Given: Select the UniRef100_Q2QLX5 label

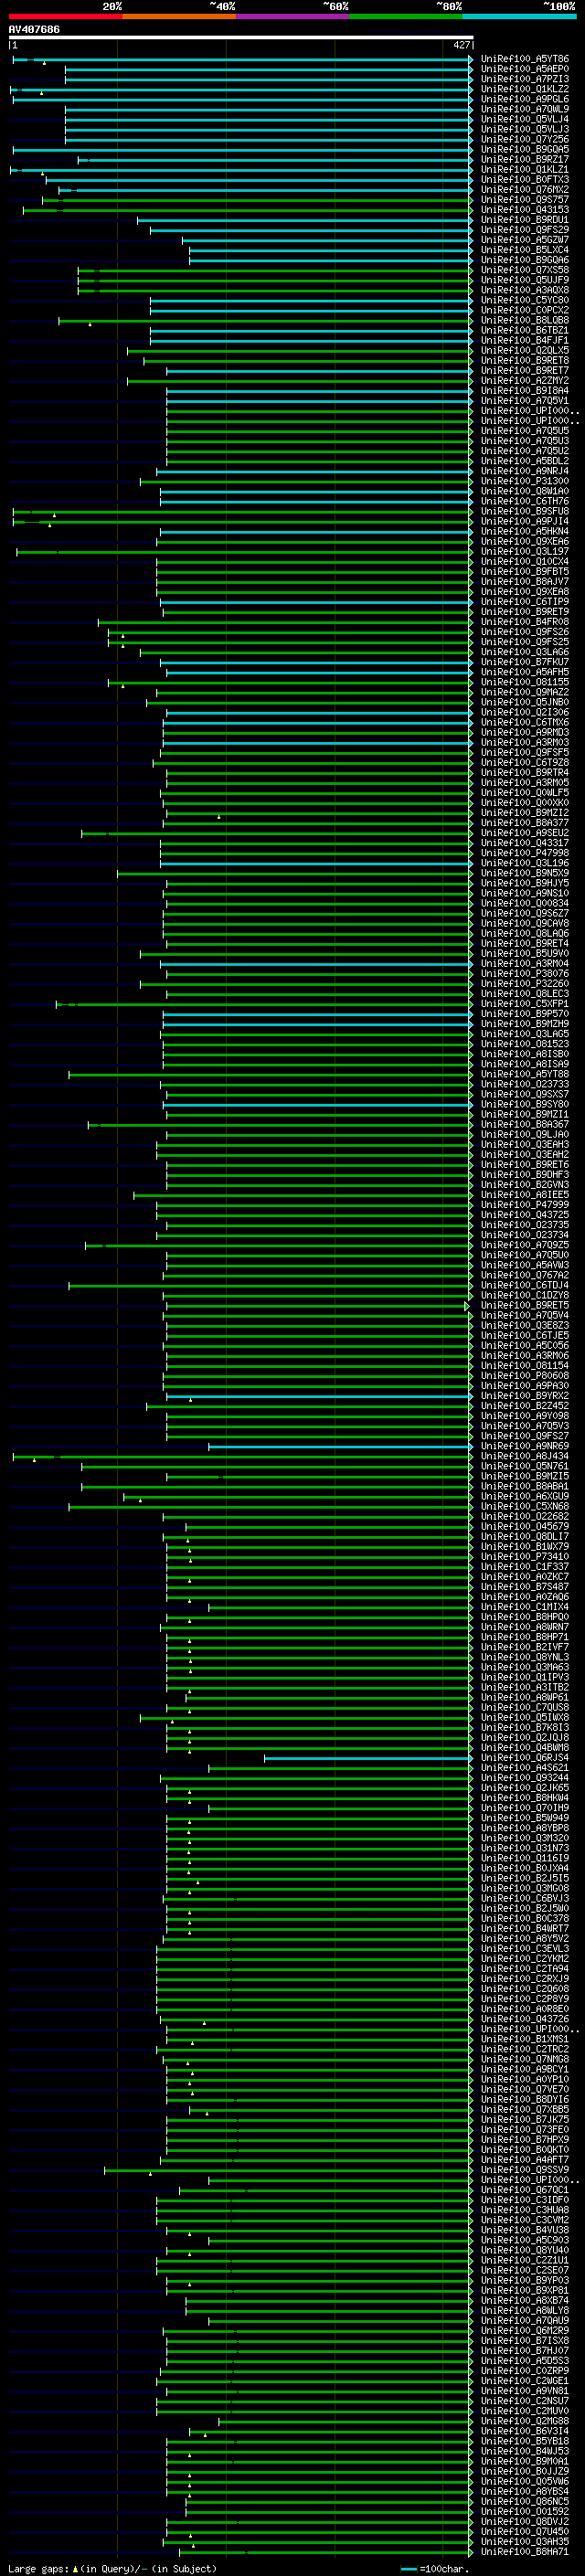Looking at the screenshot, I should 525,351.
